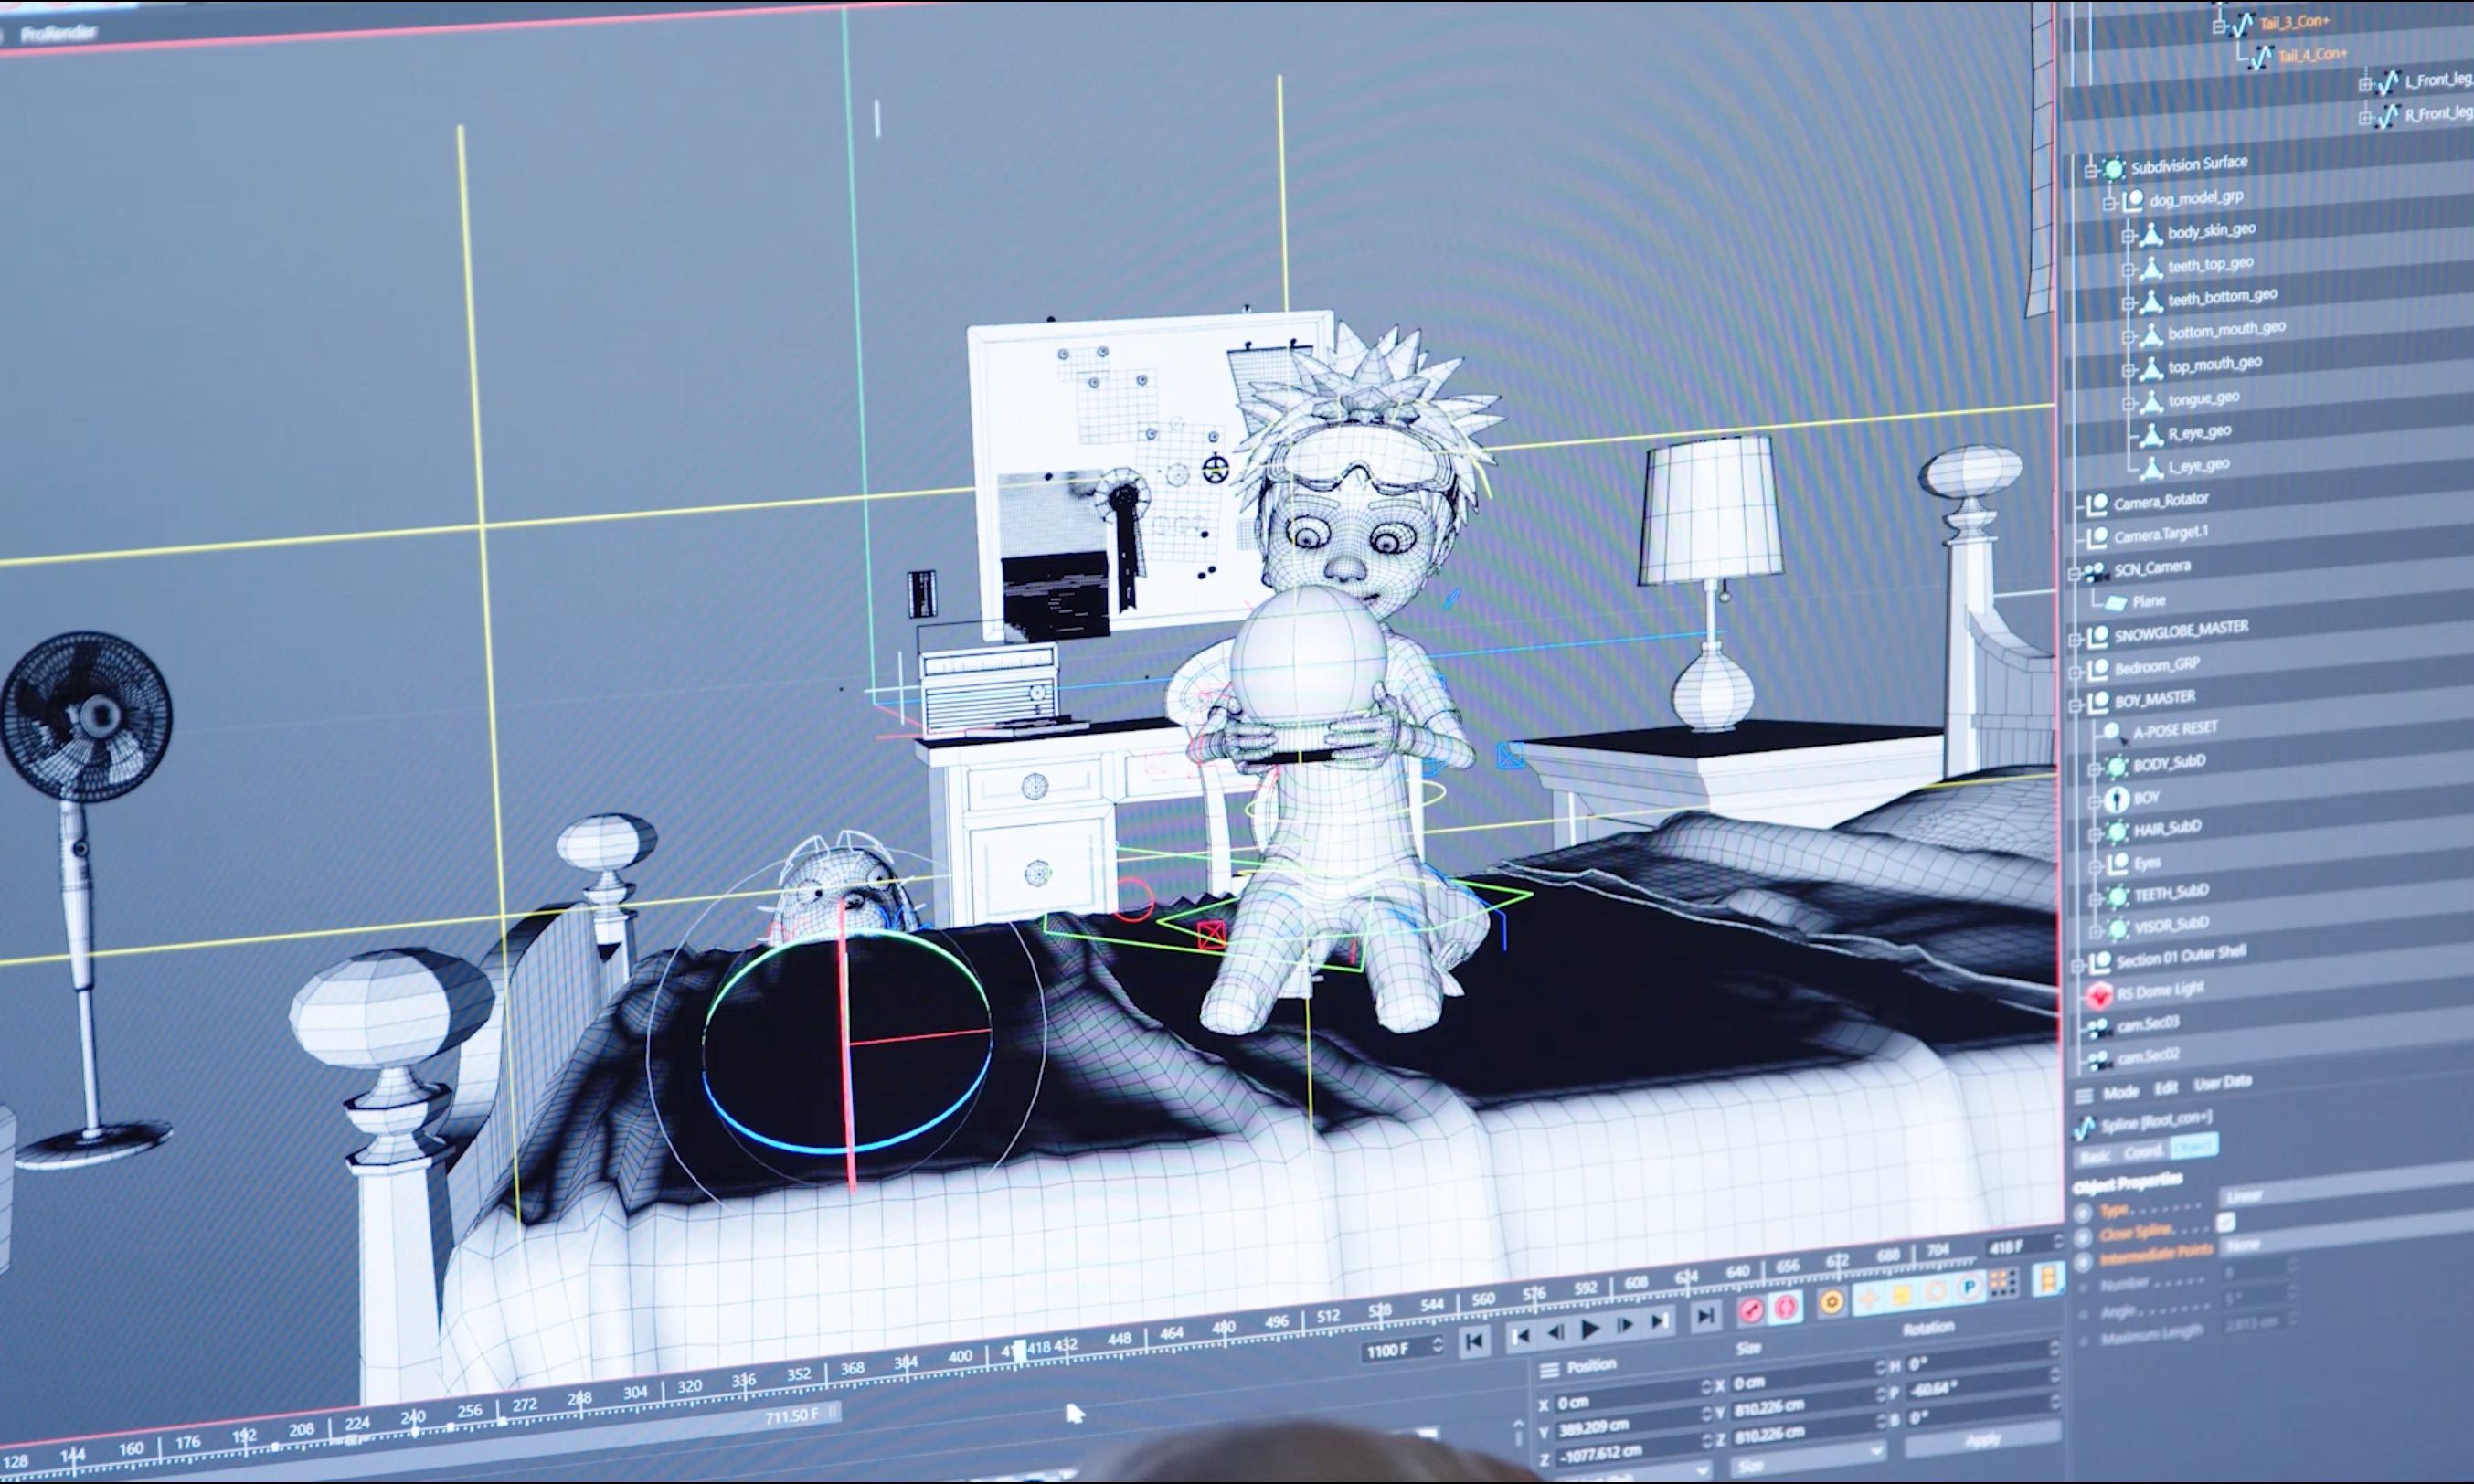Click the cam.Sec03 camera icon
The image size is (2474, 1484).
coord(2098,1027)
